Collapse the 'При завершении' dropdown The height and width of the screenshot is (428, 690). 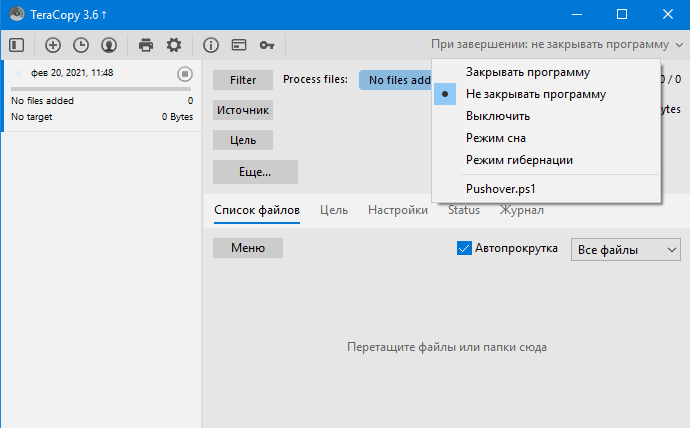(x=557, y=45)
